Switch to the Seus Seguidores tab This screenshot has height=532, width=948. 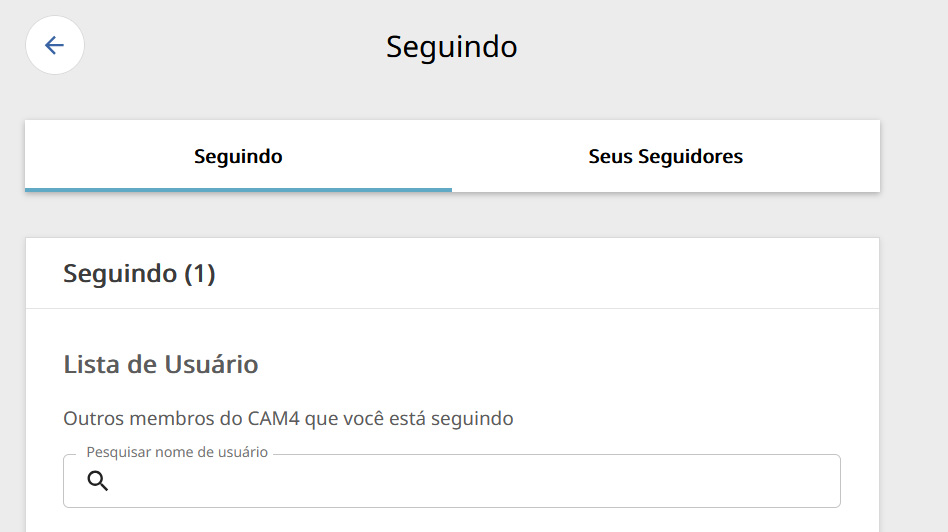point(666,156)
